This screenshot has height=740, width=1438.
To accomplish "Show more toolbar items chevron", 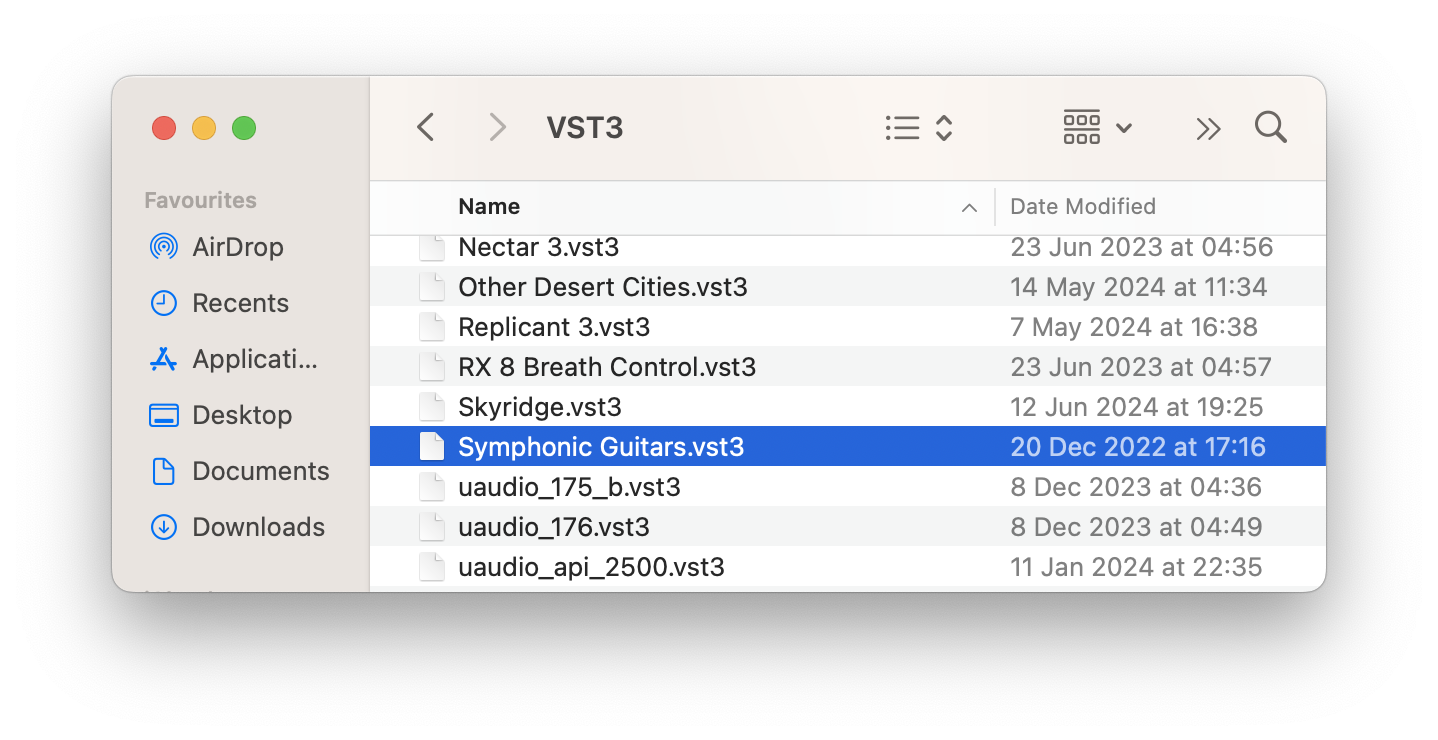I will pyautogui.click(x=1208, y=128).
